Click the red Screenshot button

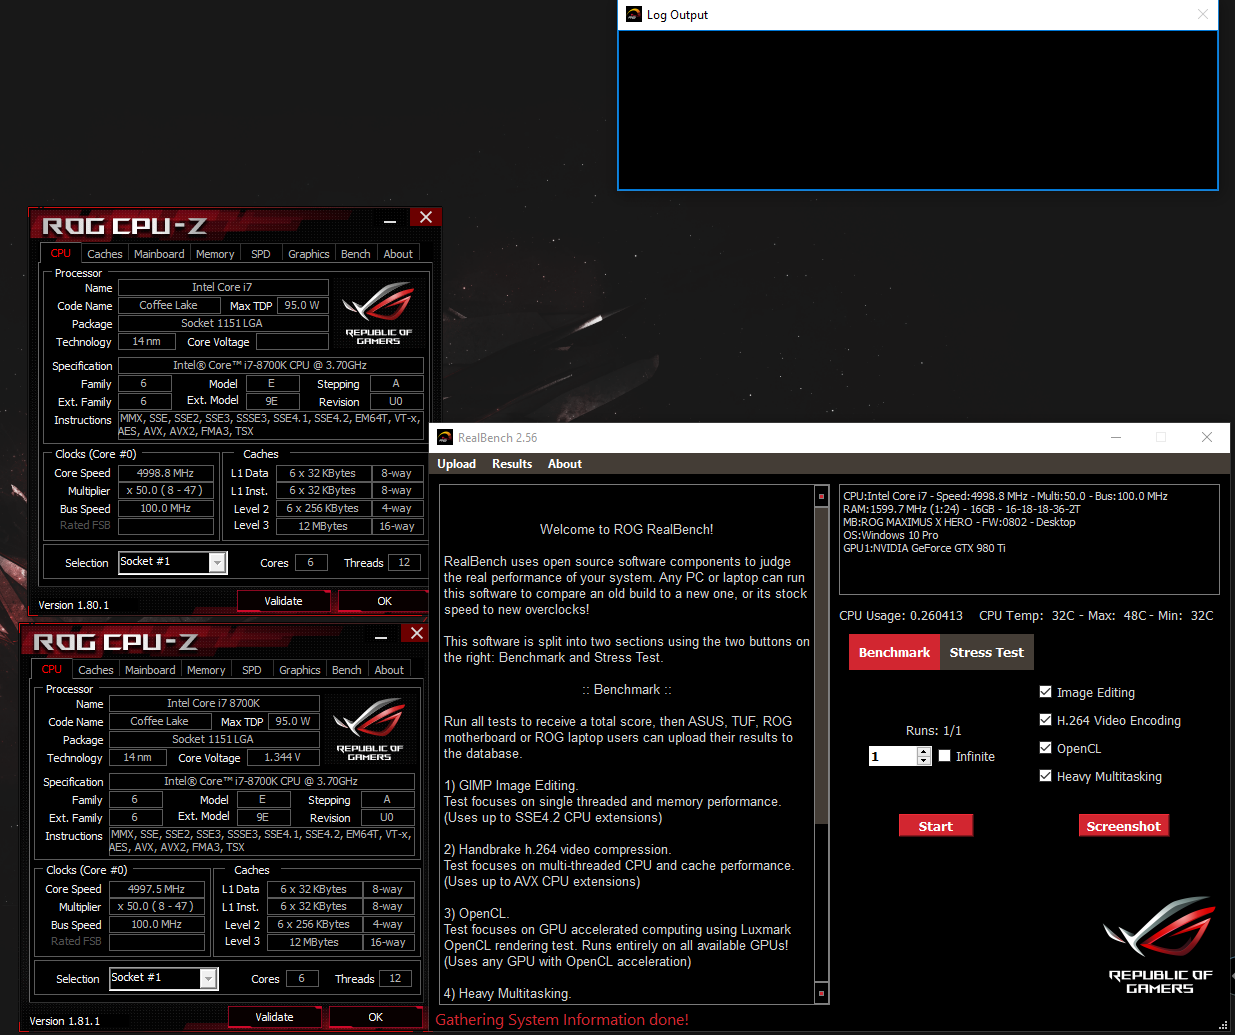1123,826
